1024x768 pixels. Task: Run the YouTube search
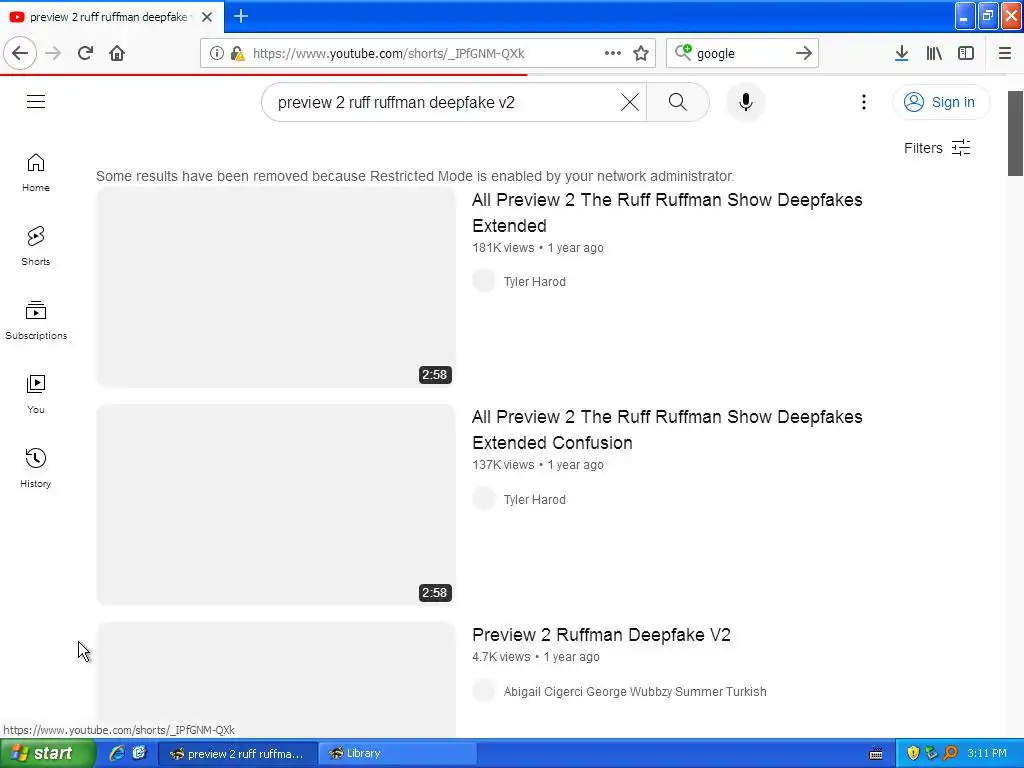(678, 102)
